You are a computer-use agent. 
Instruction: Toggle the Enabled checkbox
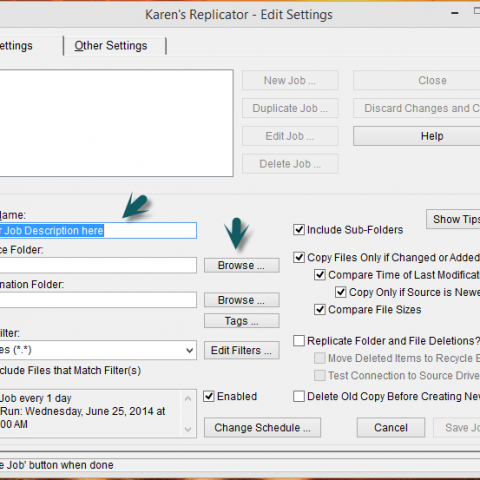click(209, 396)
